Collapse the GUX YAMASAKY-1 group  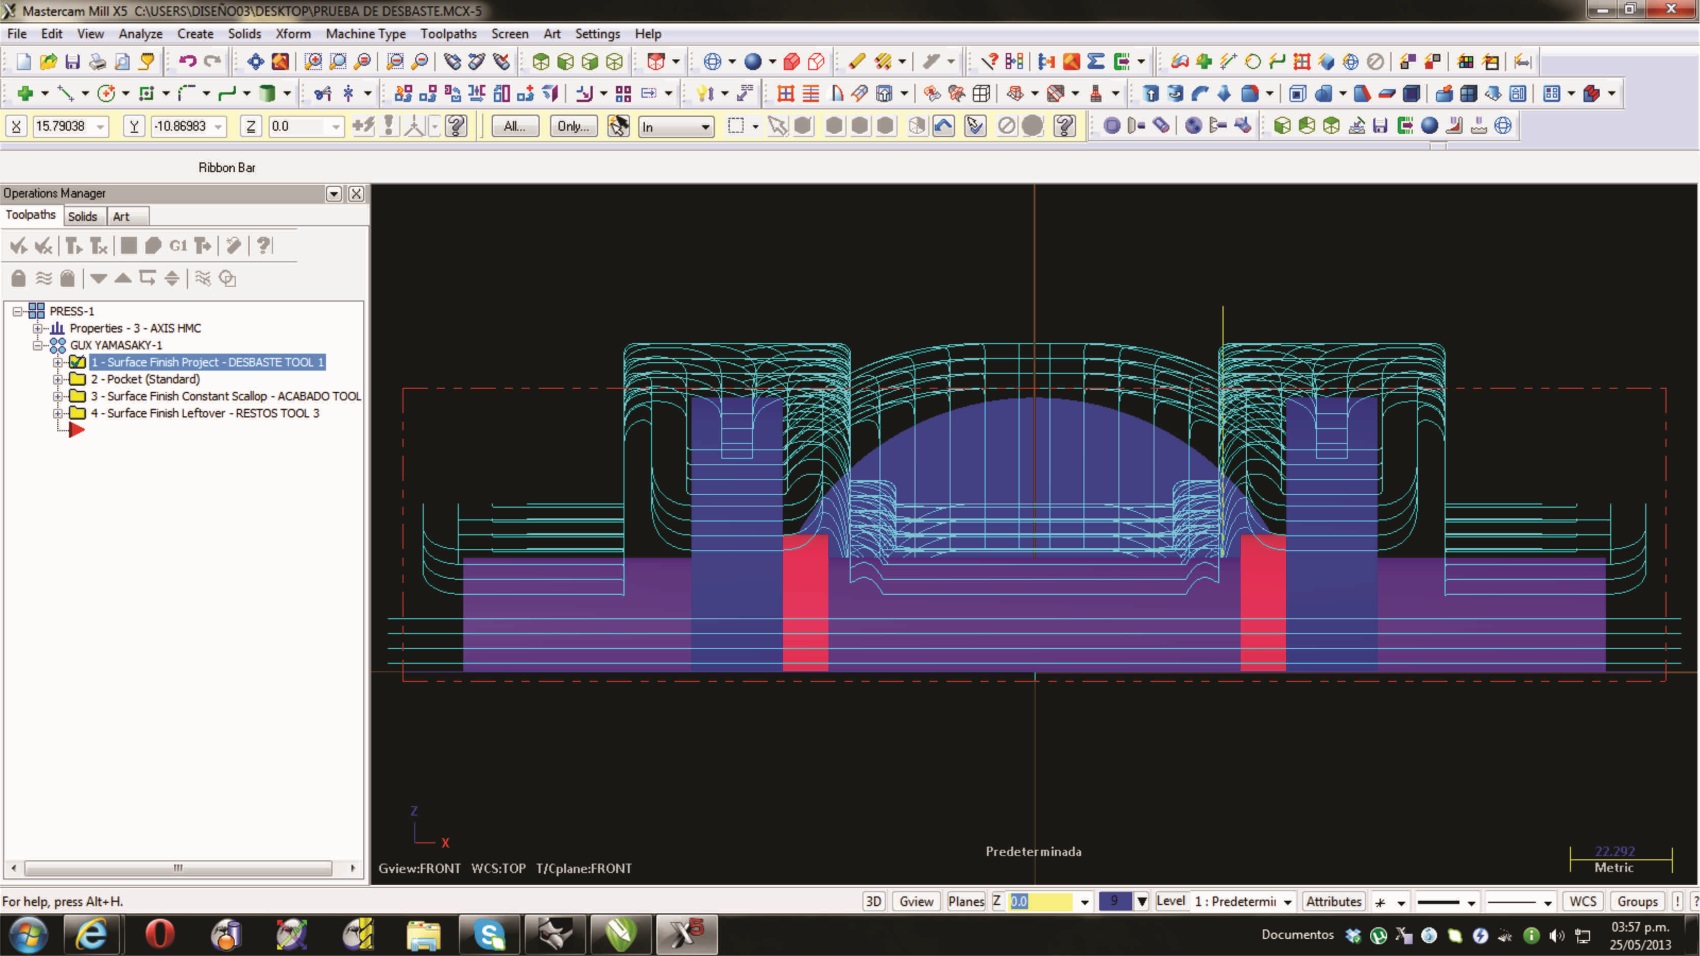pyautogui.click(x=37, y=345)
